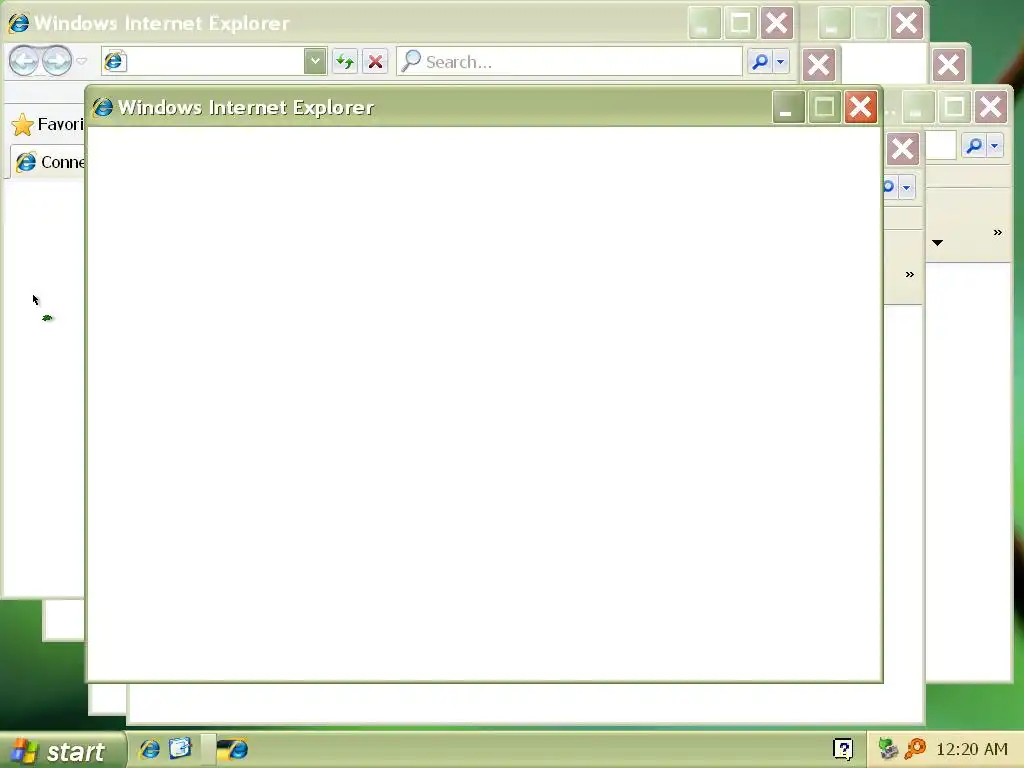Click the question mark language bar icon
This screenshot has width=1024, height=768.
[843, 749]
